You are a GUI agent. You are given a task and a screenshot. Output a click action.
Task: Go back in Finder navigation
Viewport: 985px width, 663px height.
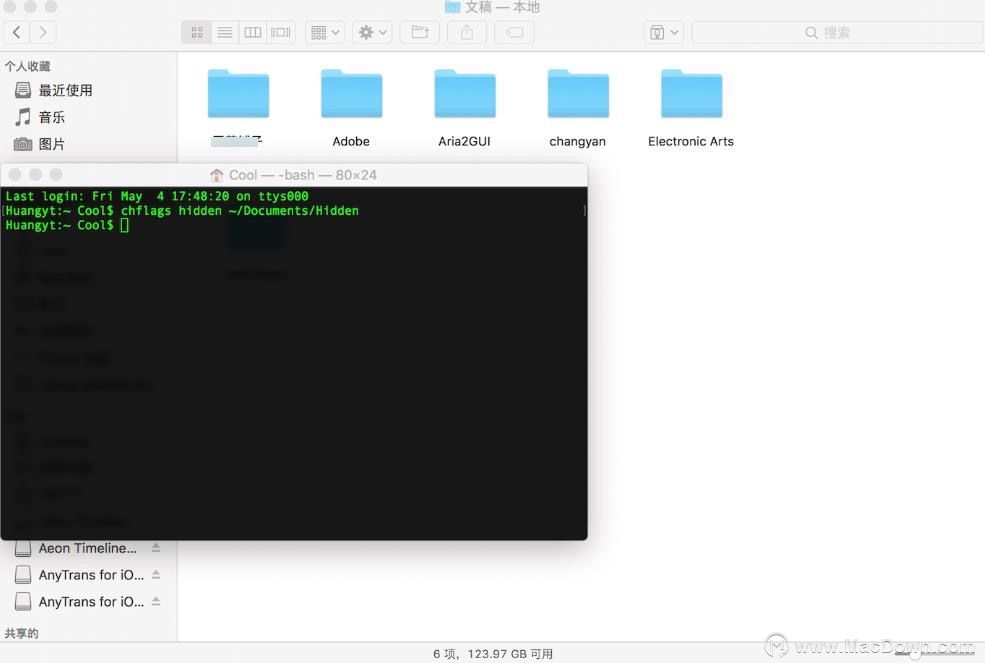click(17, 32)
